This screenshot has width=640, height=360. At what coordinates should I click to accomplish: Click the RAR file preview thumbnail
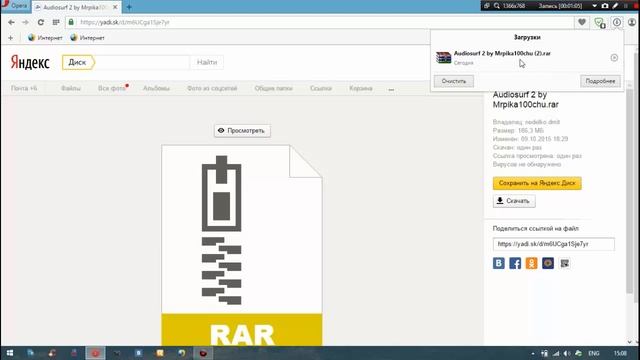[242, 245]
